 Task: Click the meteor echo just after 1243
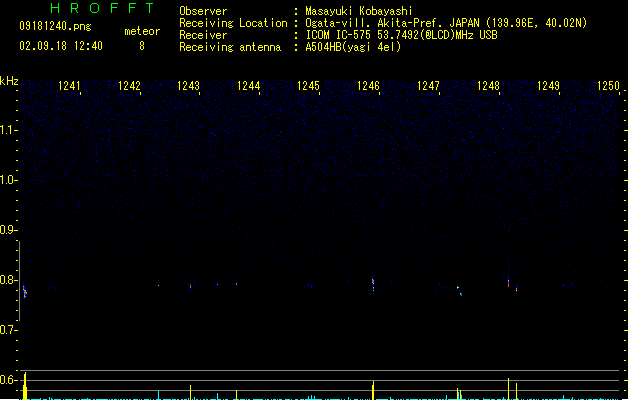tap(191, 286)
